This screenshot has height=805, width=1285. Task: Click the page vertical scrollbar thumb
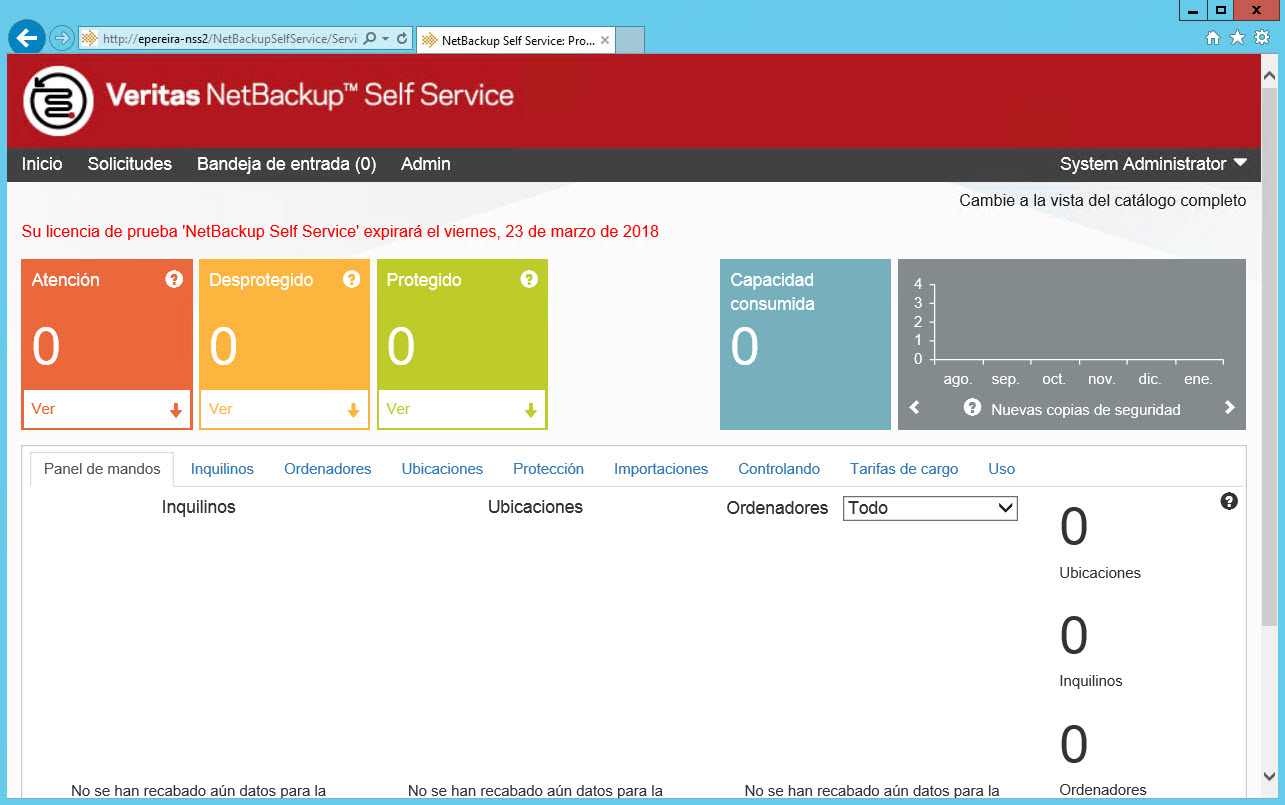pos(1270,359)
